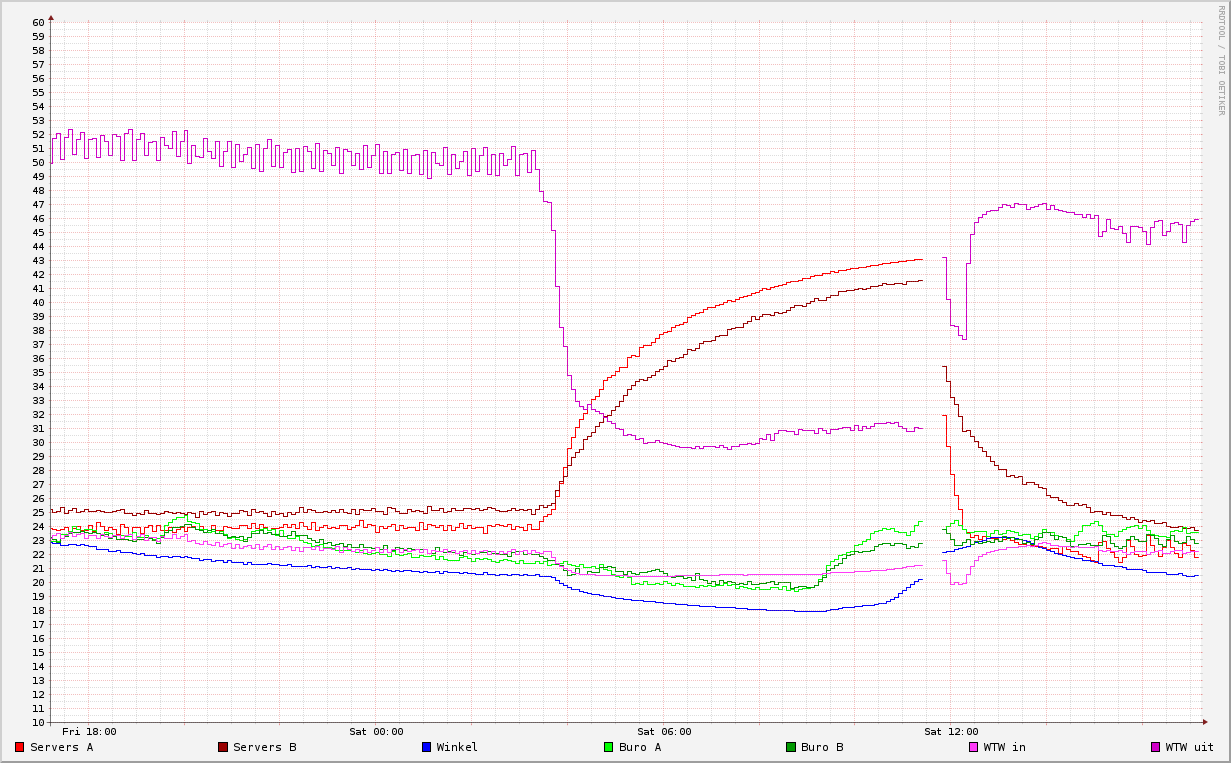The image size is (1231, 763).
Task: Click the Fri 18:00 time axis label
Action: coord(89,731)
